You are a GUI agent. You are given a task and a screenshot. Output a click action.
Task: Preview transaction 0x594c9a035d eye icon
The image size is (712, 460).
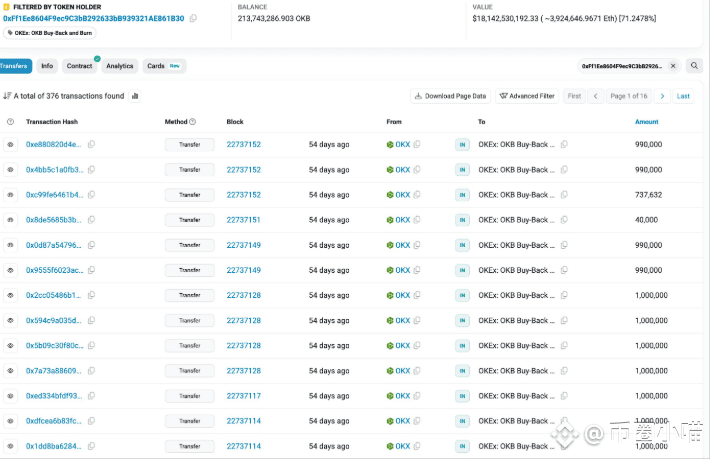pos(10,321)
